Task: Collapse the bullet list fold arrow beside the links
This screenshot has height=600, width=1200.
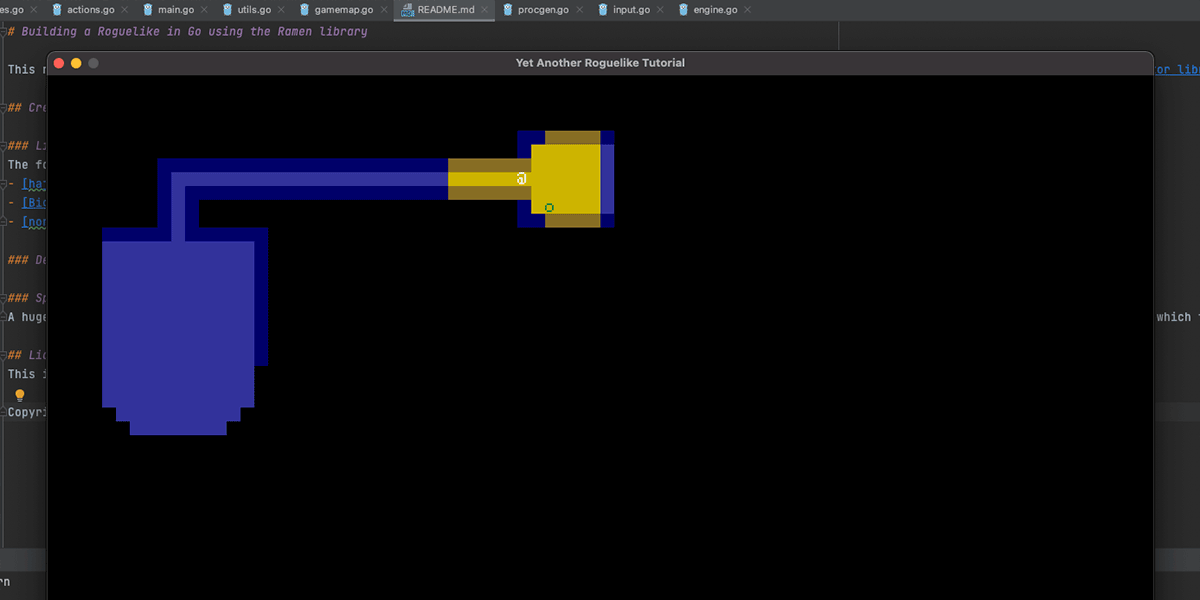Action: point(4,183)
